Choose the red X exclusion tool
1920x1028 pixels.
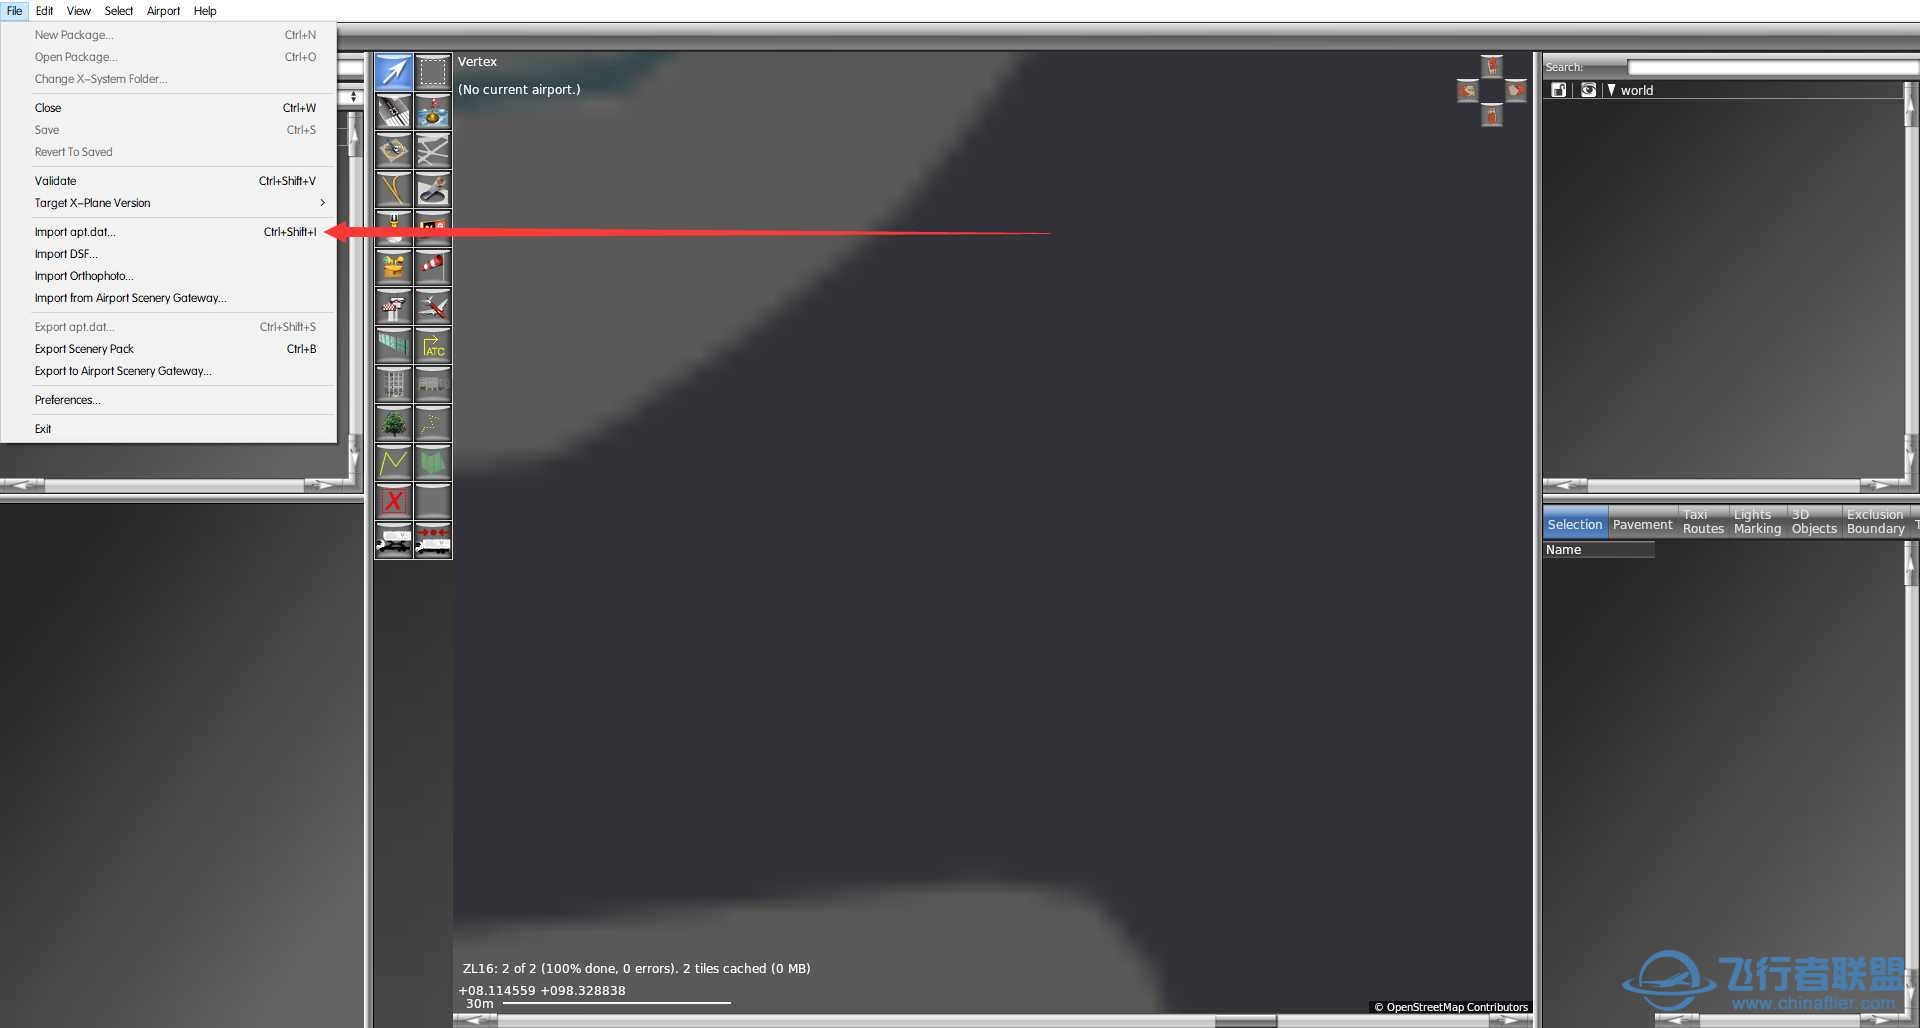point(393,501)
